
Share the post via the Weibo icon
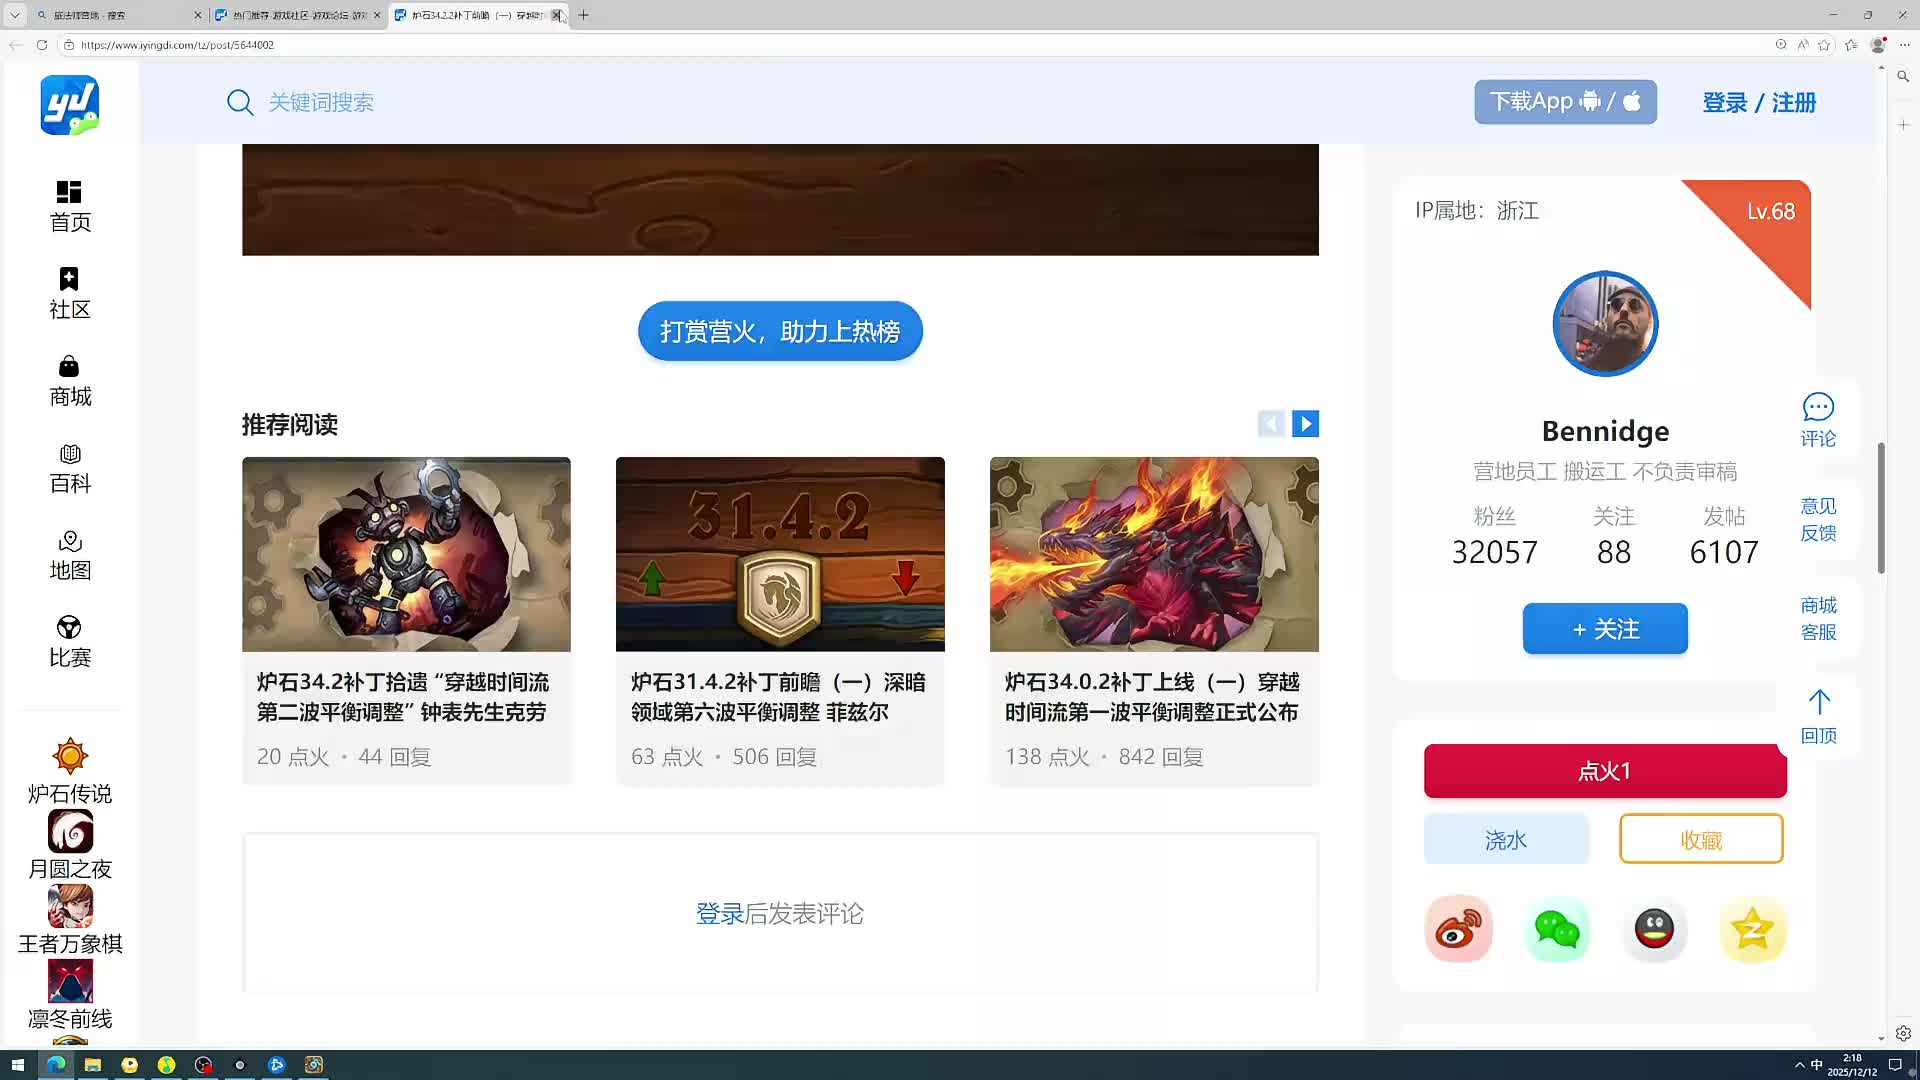tap(1458, 929)
